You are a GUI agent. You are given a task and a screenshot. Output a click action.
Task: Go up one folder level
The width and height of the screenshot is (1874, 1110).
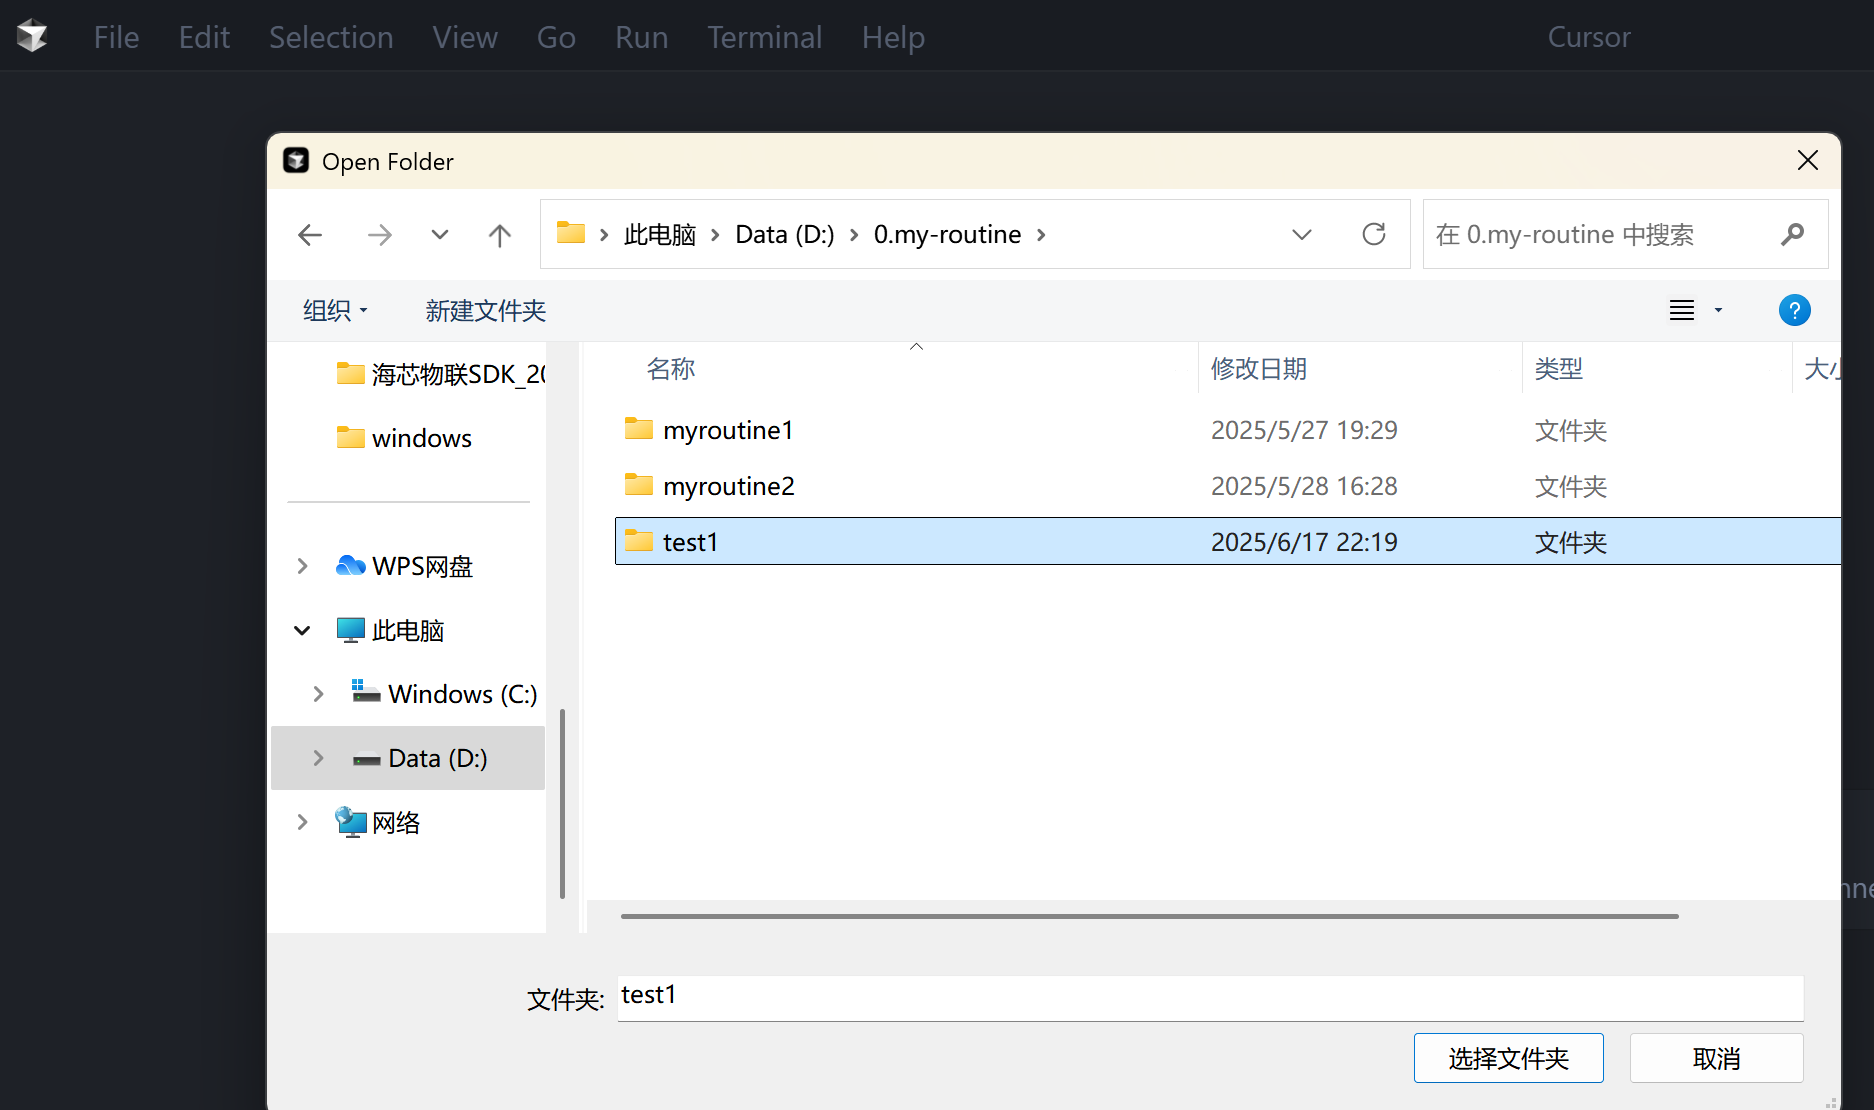point(500,235)
